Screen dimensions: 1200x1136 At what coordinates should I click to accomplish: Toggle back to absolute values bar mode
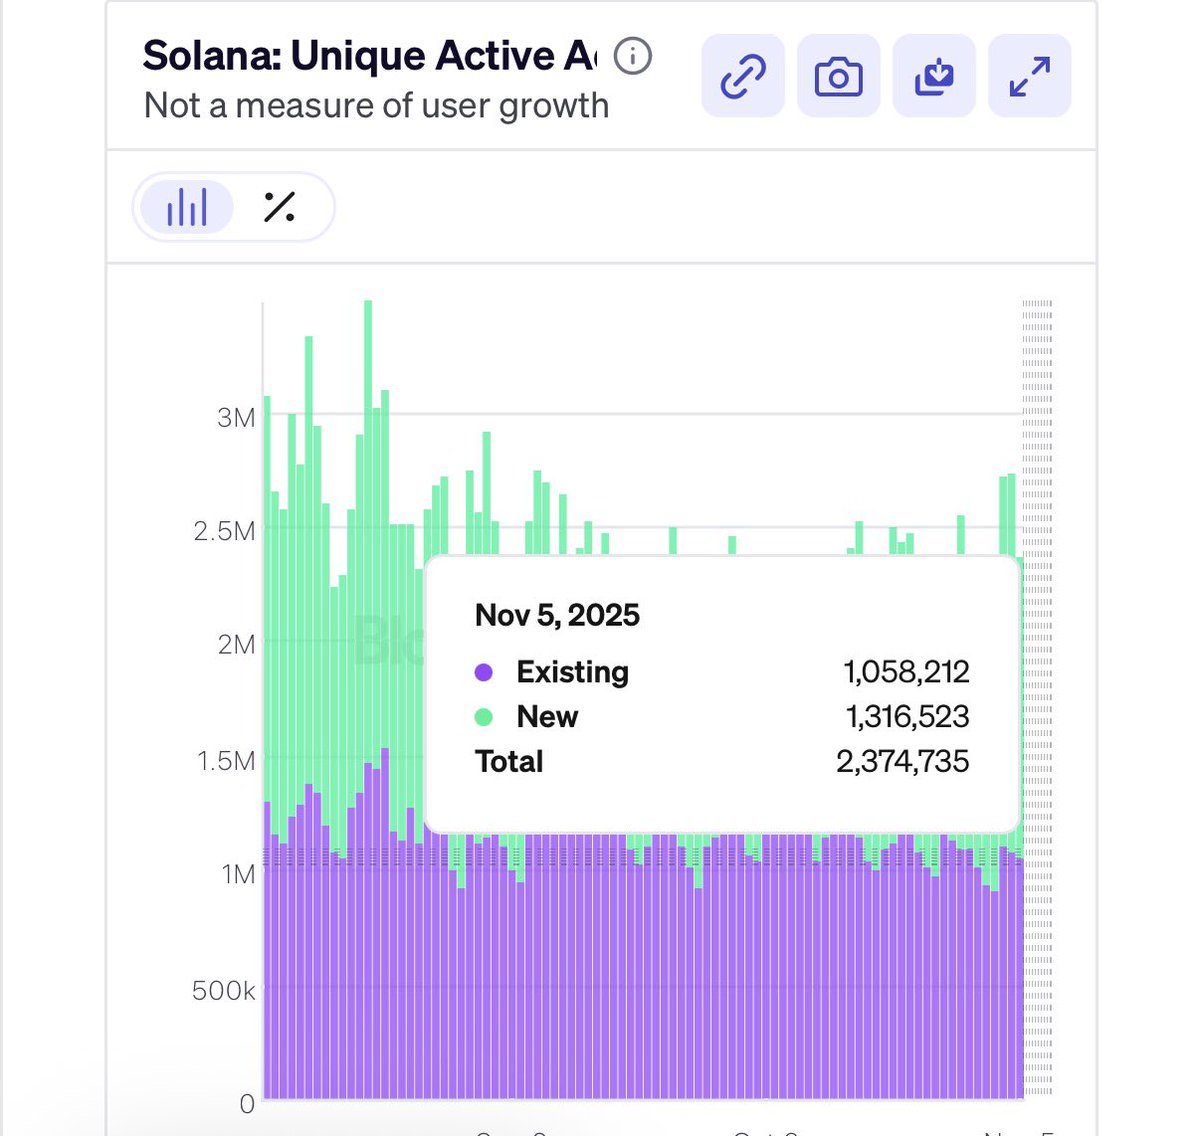click(x=186, y=207)
